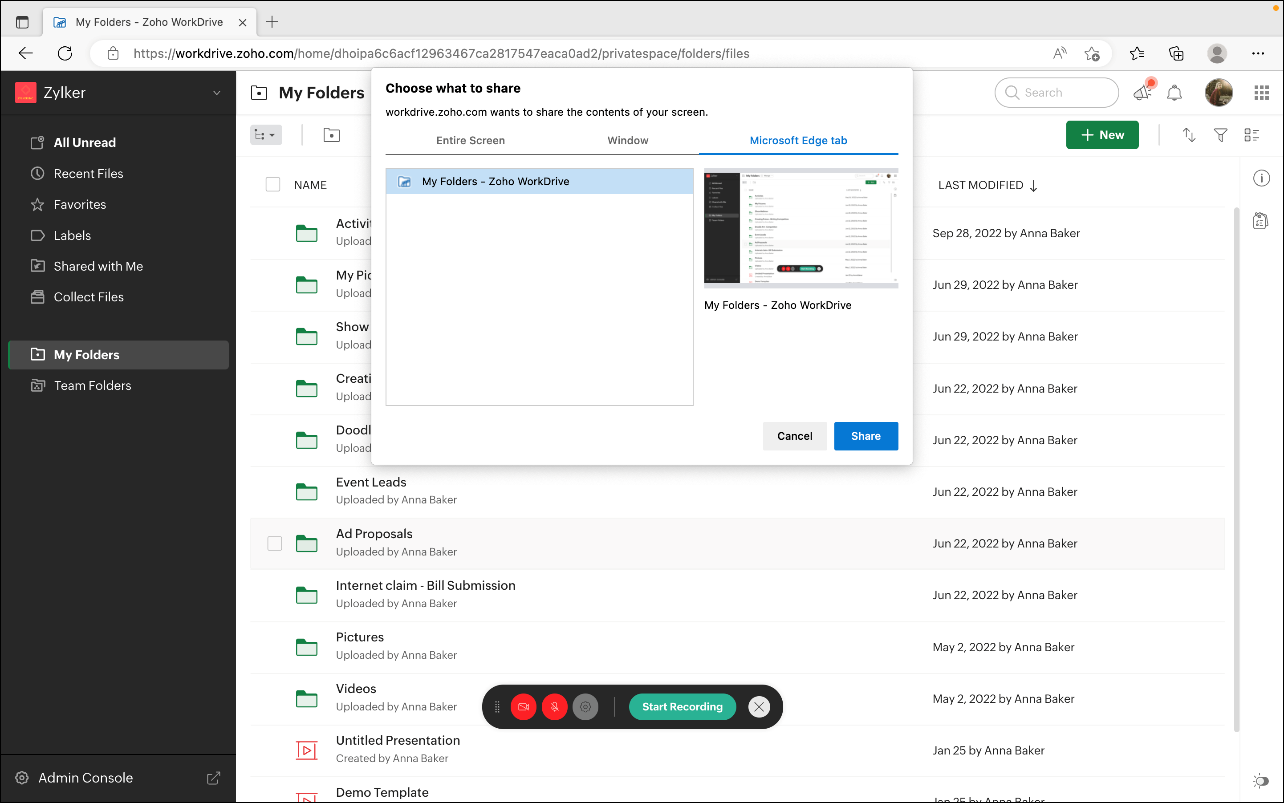Image resolution: width=1284 pixels, height=803 pixels.
Task: Click the Event Leads folder icon
Action: pyautogui.click(x=307, y=491)
